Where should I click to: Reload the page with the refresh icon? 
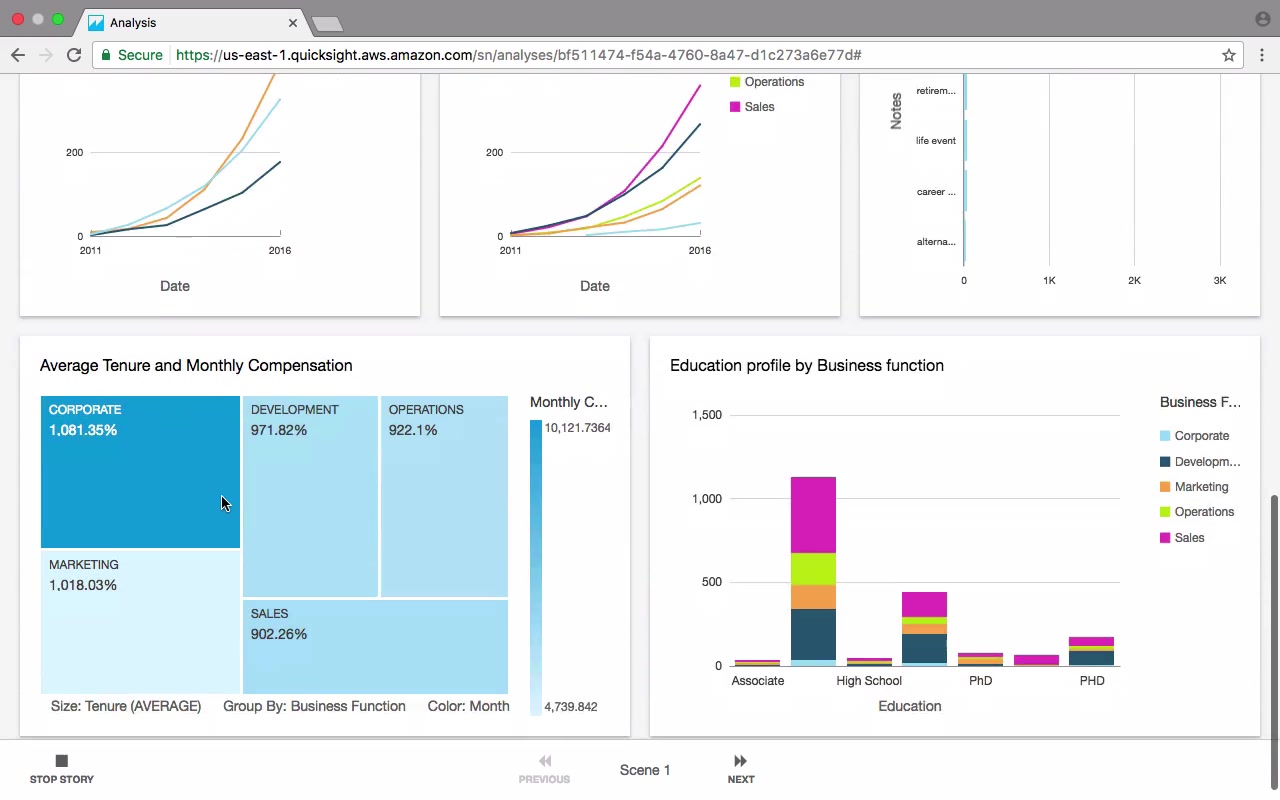(x=74, y=55)
